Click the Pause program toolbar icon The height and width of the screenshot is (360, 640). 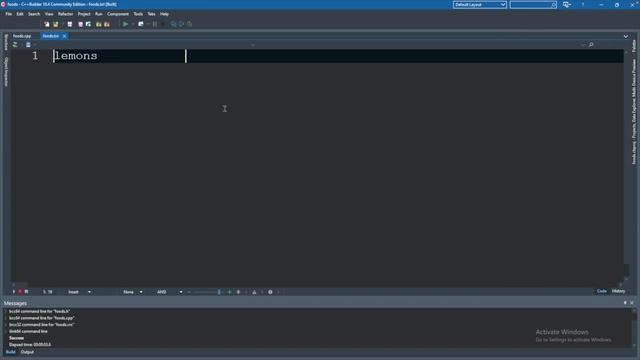[155, 24]
